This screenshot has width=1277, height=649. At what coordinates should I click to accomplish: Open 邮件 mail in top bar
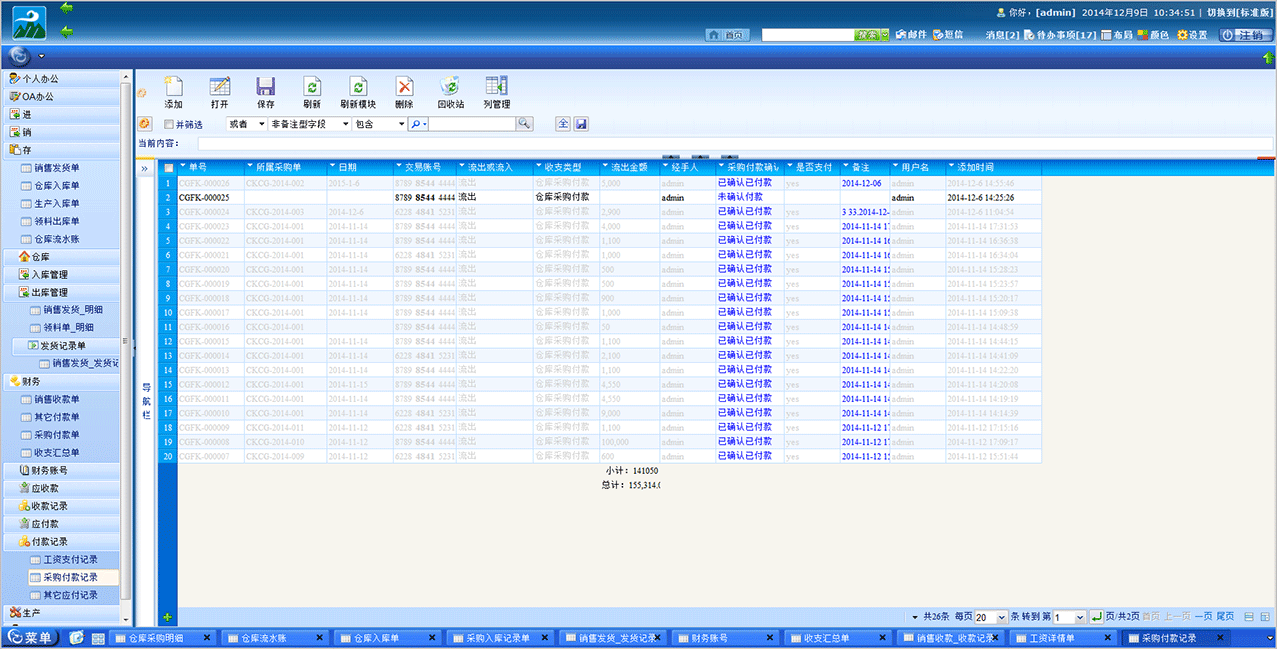(x=911, y=35)
